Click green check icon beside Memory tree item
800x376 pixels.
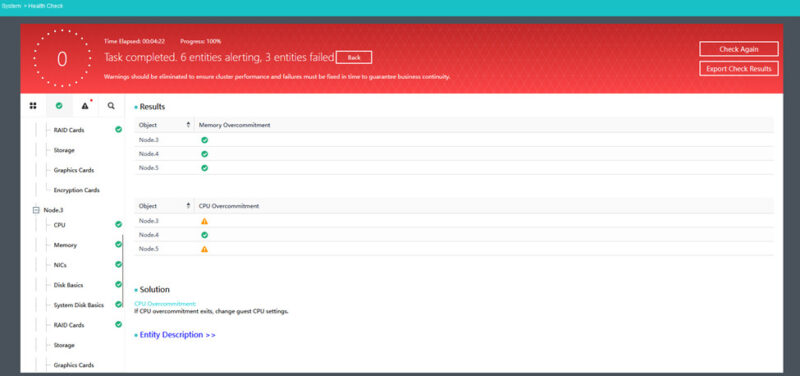click(118, 244)
